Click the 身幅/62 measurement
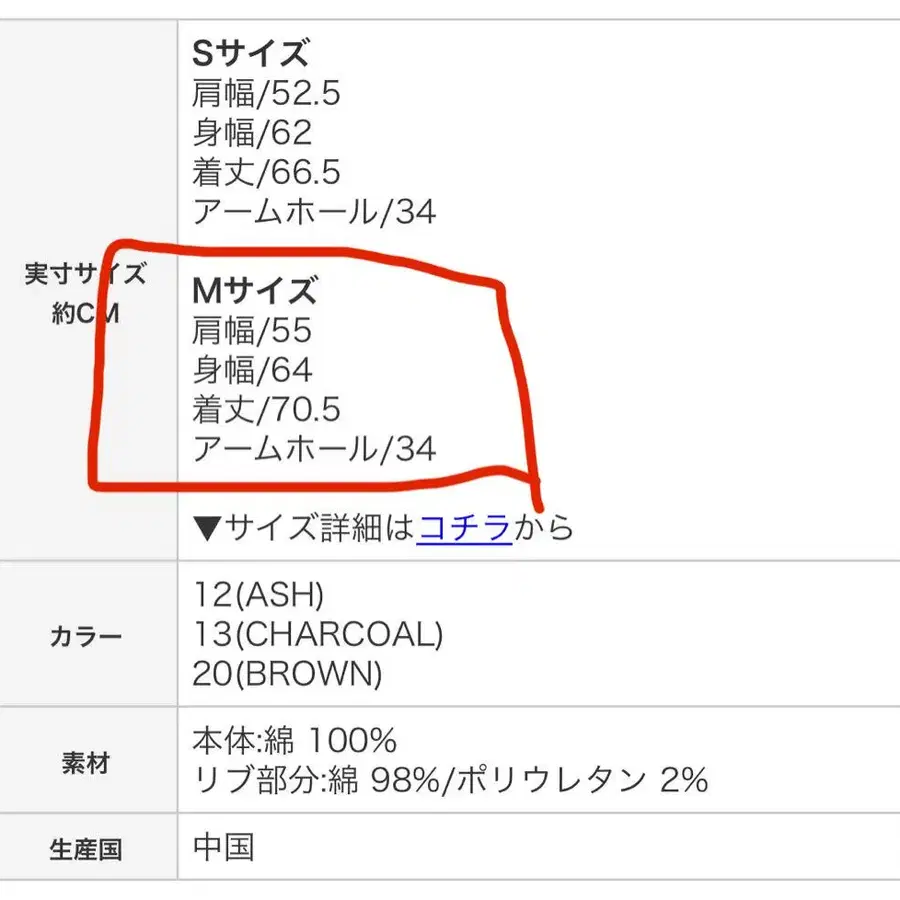The width and height of the screenshot is (900, 900). (x=252, y=133)
